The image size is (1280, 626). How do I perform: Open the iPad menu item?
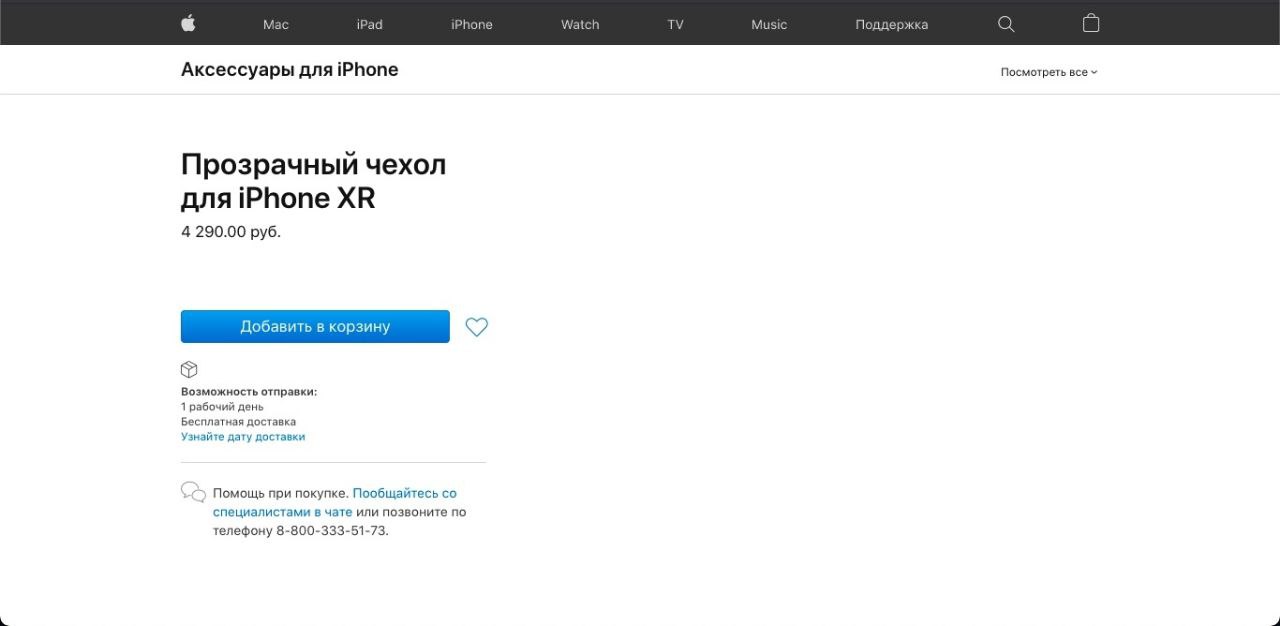click(x=370, y=24)
